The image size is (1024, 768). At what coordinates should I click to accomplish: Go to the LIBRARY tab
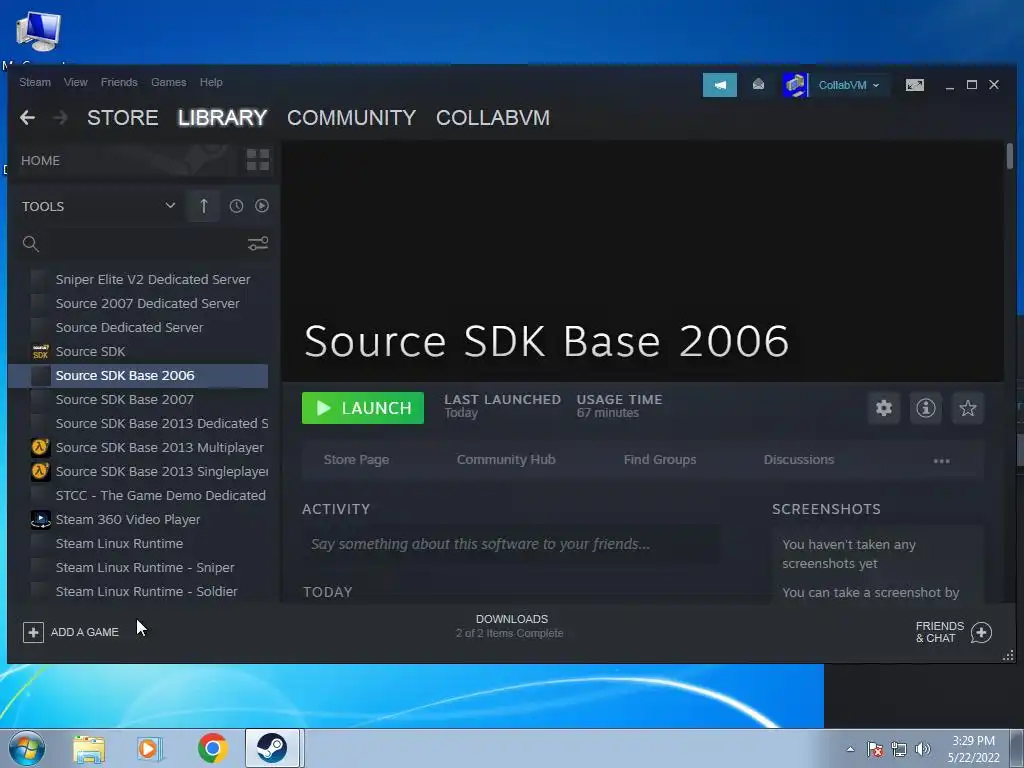(222, 118)
